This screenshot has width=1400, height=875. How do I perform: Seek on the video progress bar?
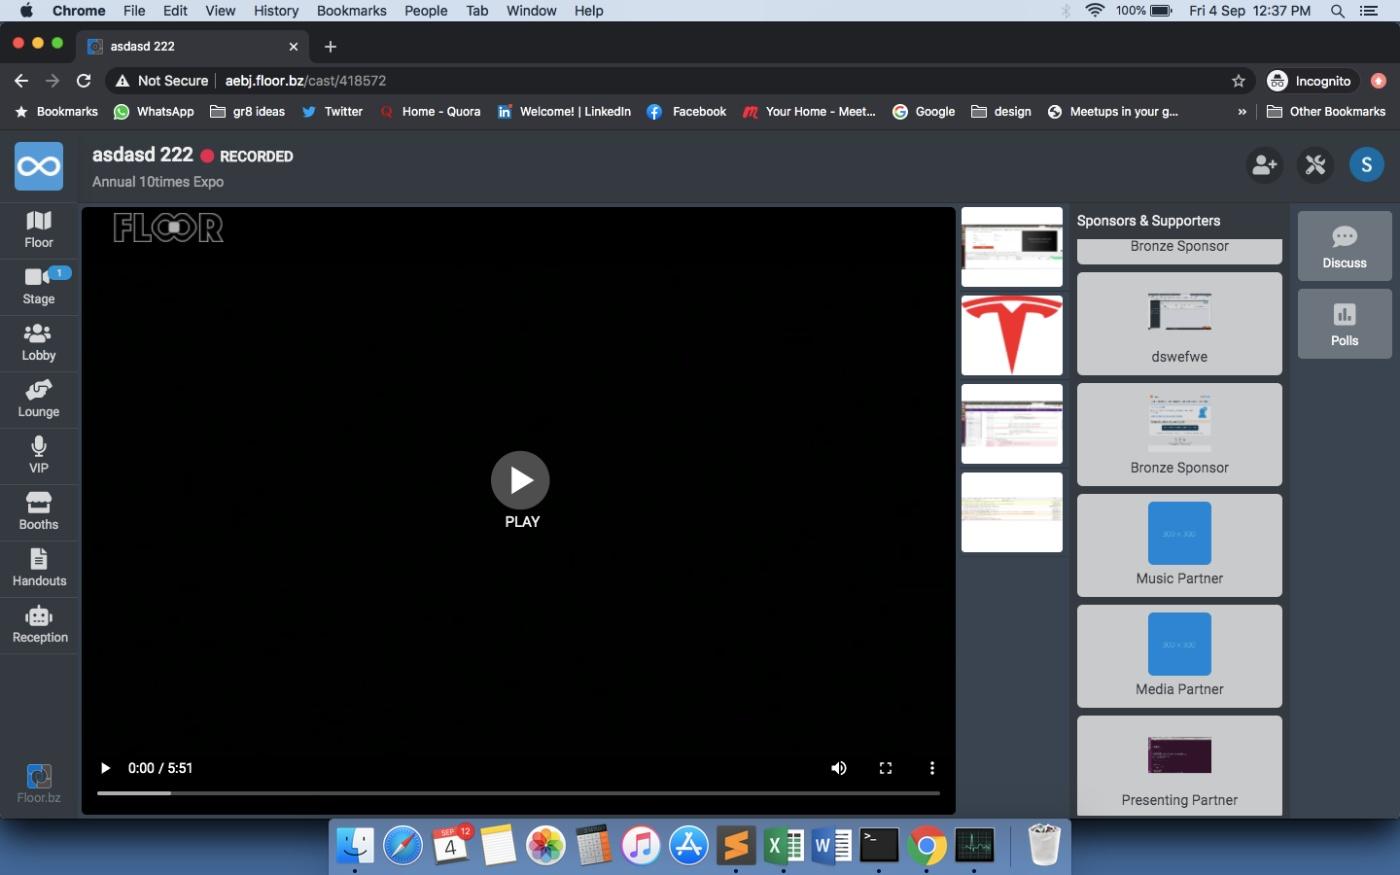pos(518,793)
